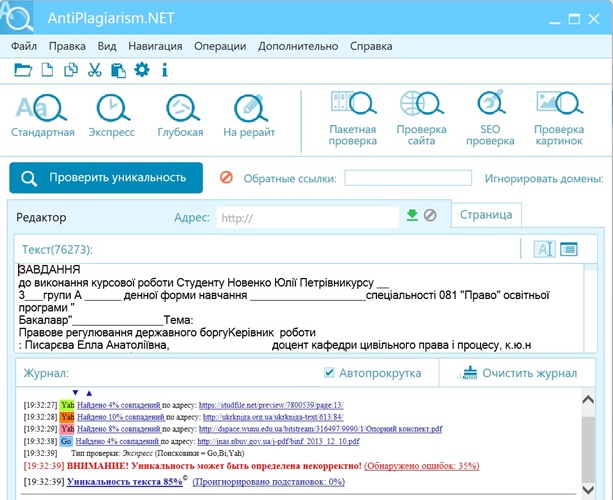613x500 pixels.
Task: Open the ukrkniga.org.ua link
Action: coord(273,417)
